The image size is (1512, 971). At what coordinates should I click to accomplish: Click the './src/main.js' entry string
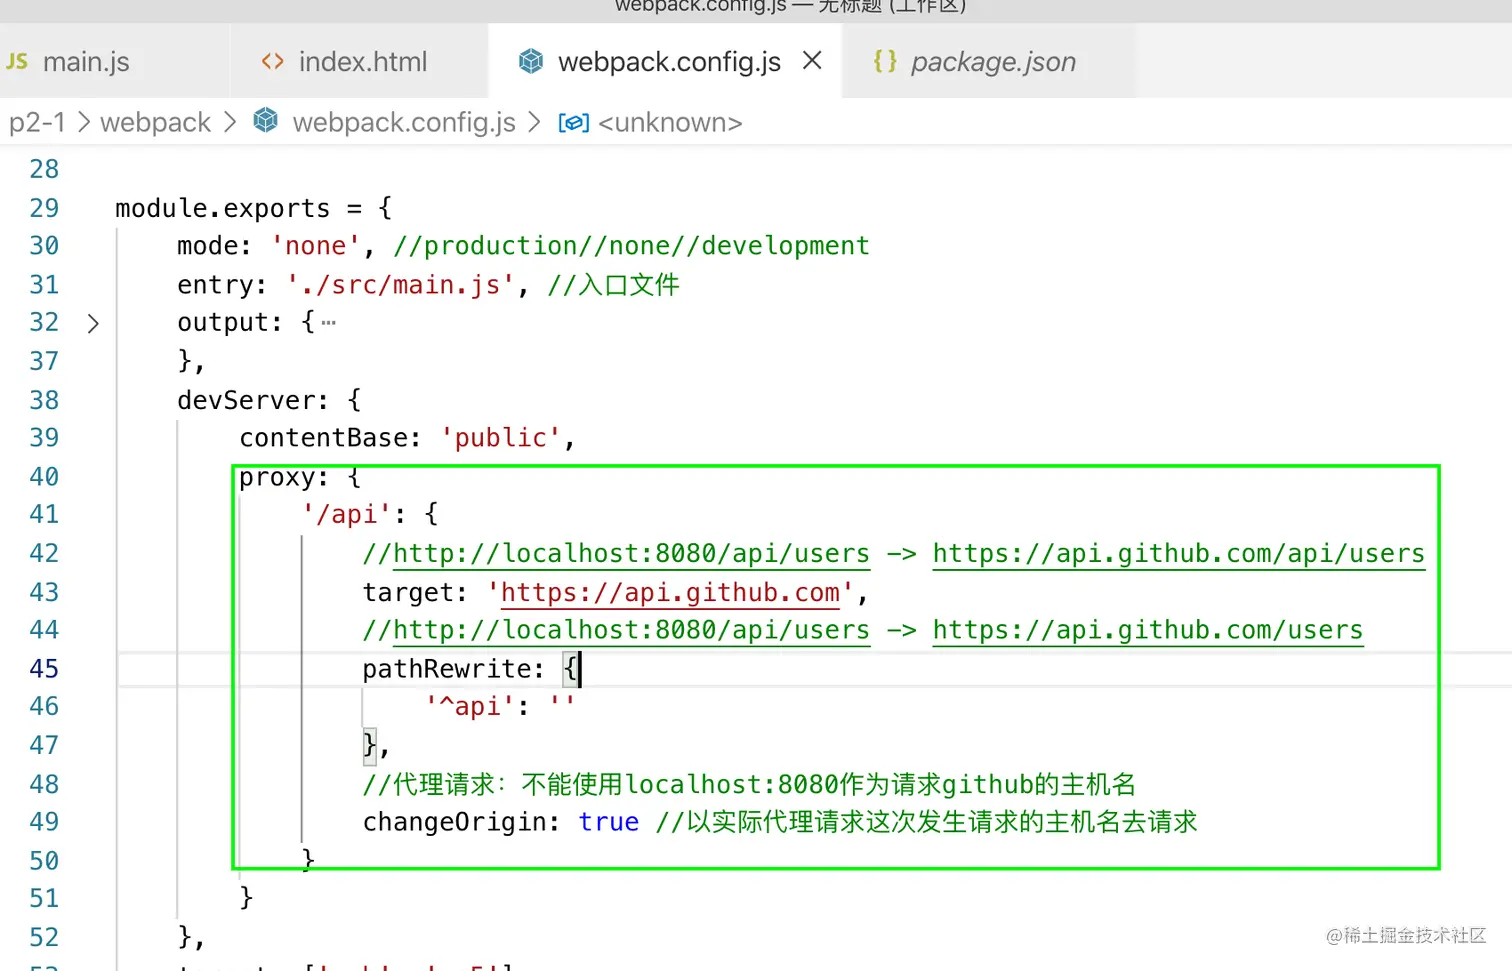tap(400, 285)
